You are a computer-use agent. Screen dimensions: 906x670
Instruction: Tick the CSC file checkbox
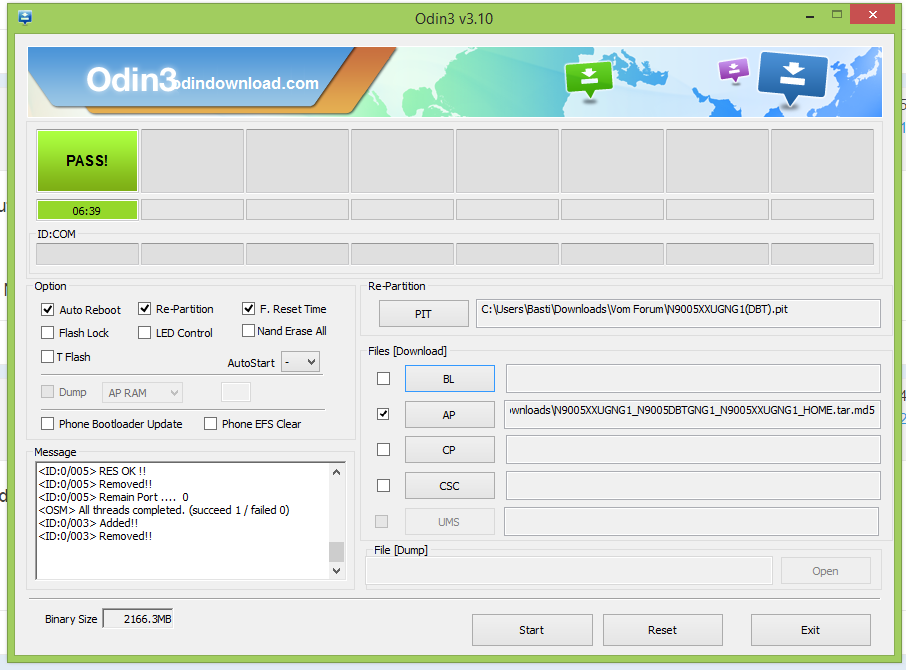(383, 485)
